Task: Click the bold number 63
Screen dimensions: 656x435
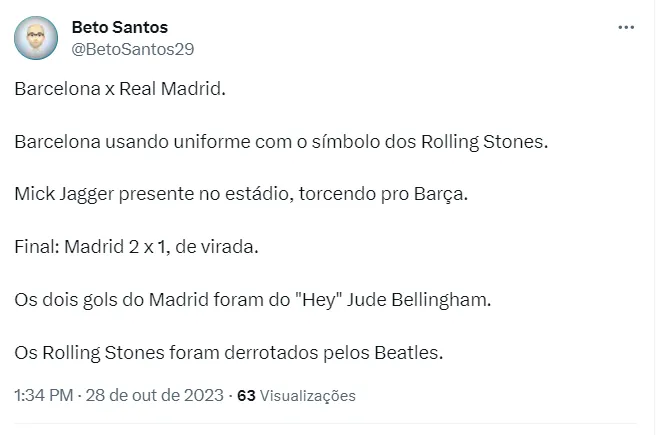Action: (x=245, y=396)
